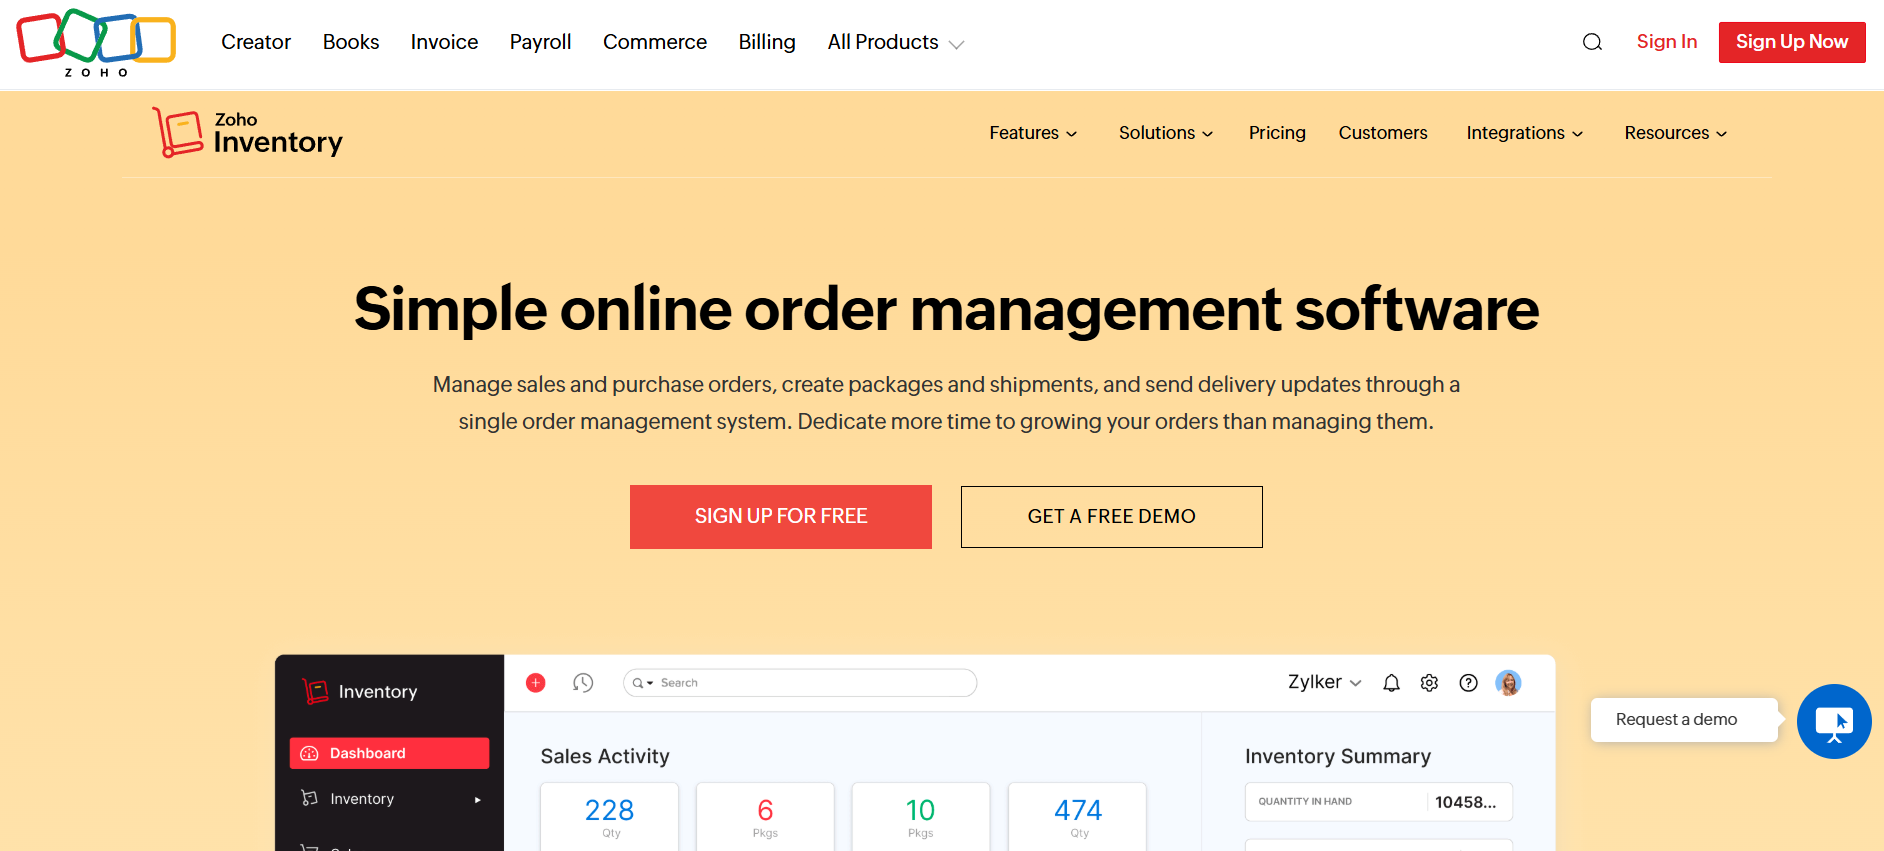Click the Sign In link

[1667, 42]
